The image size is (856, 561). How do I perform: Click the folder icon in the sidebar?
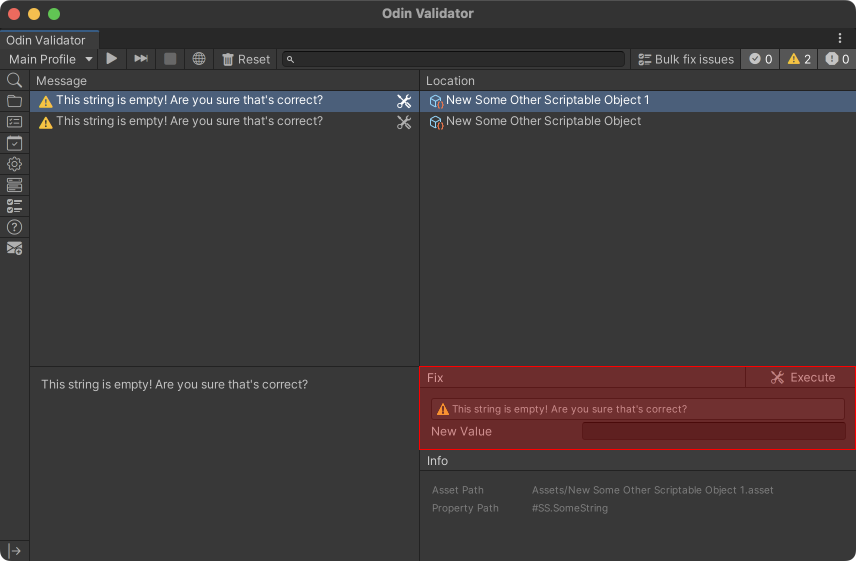(x=14, y=101)
